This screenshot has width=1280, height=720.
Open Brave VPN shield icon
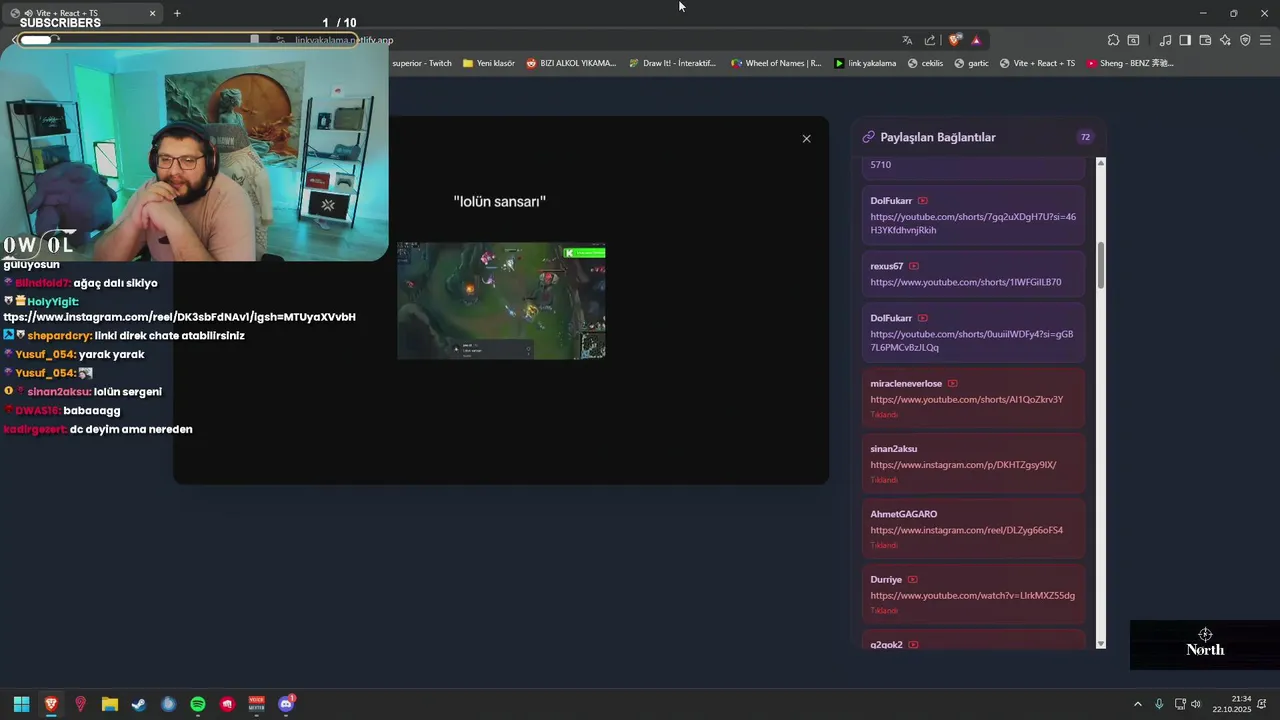point(1245,40)
